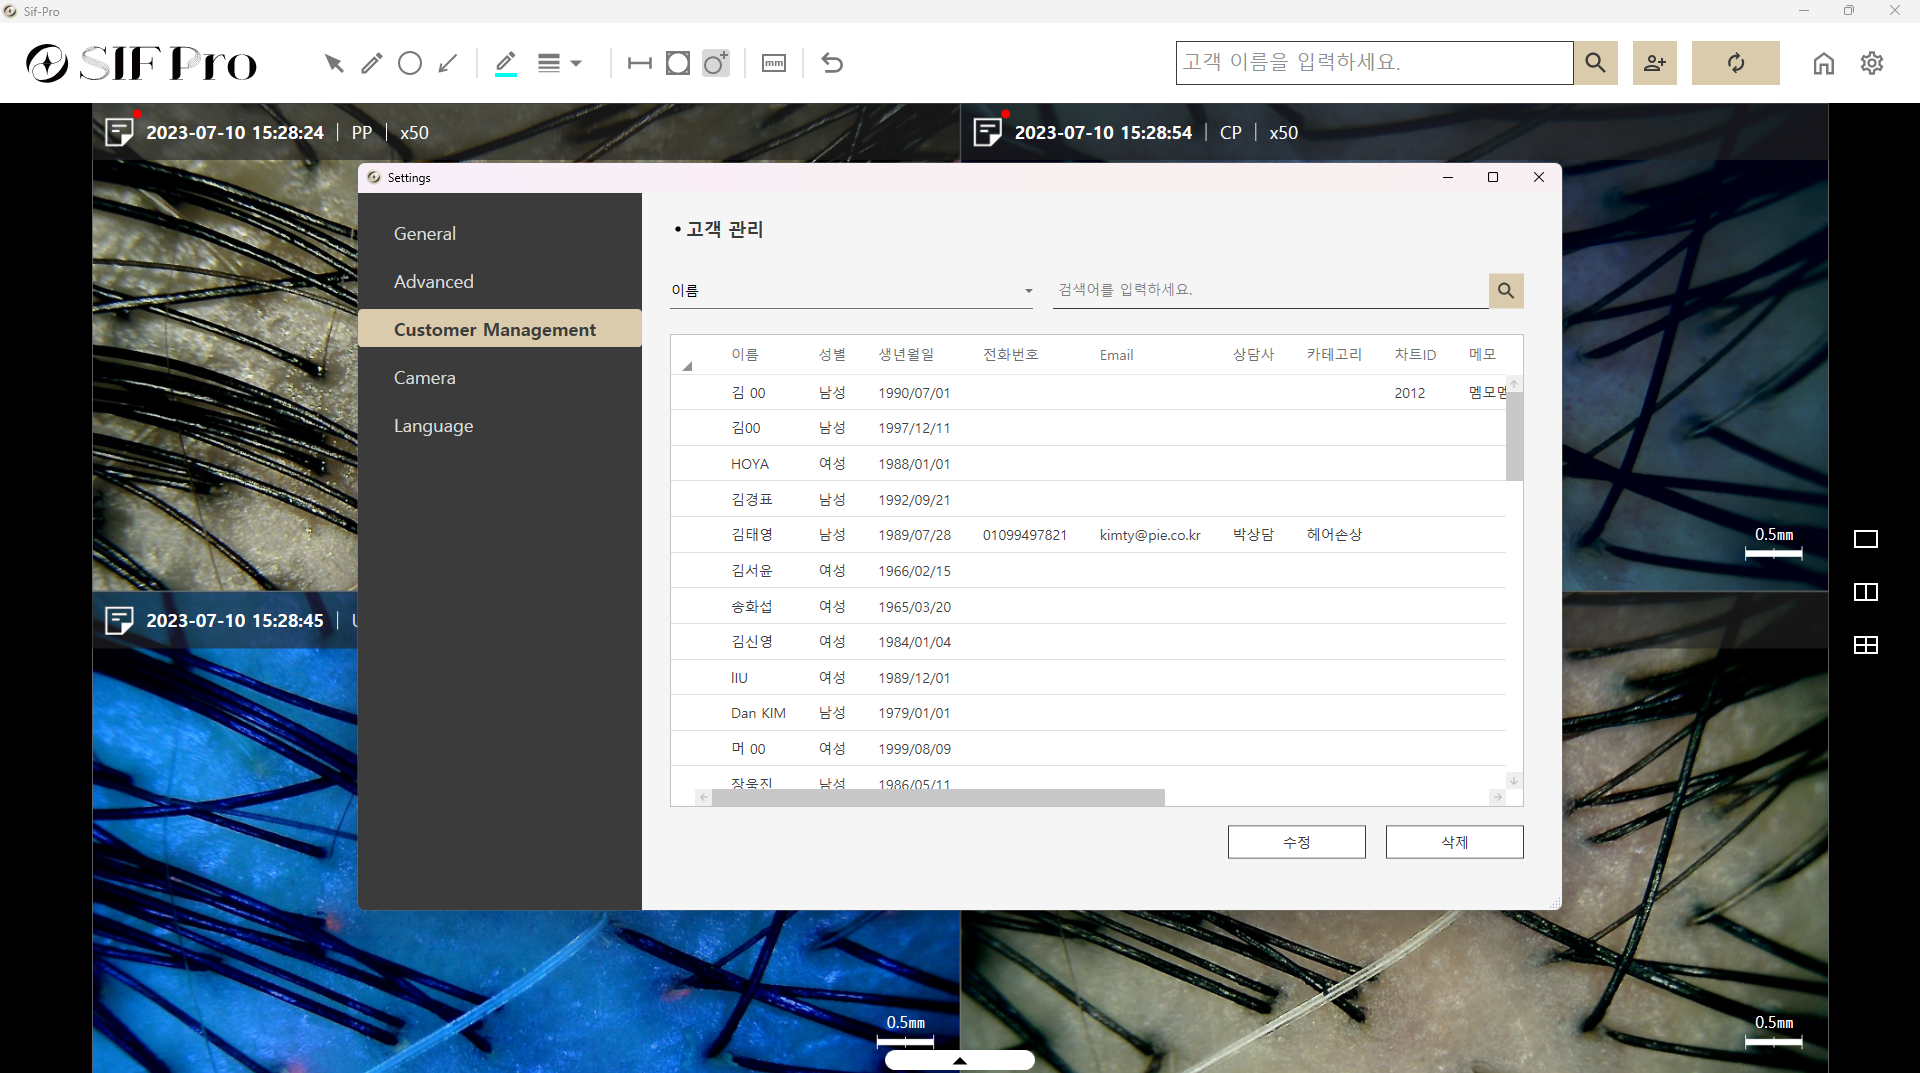This screenshot has height=1073, width=1920.
Task: Open the Language settings tab
Action: 433,426
